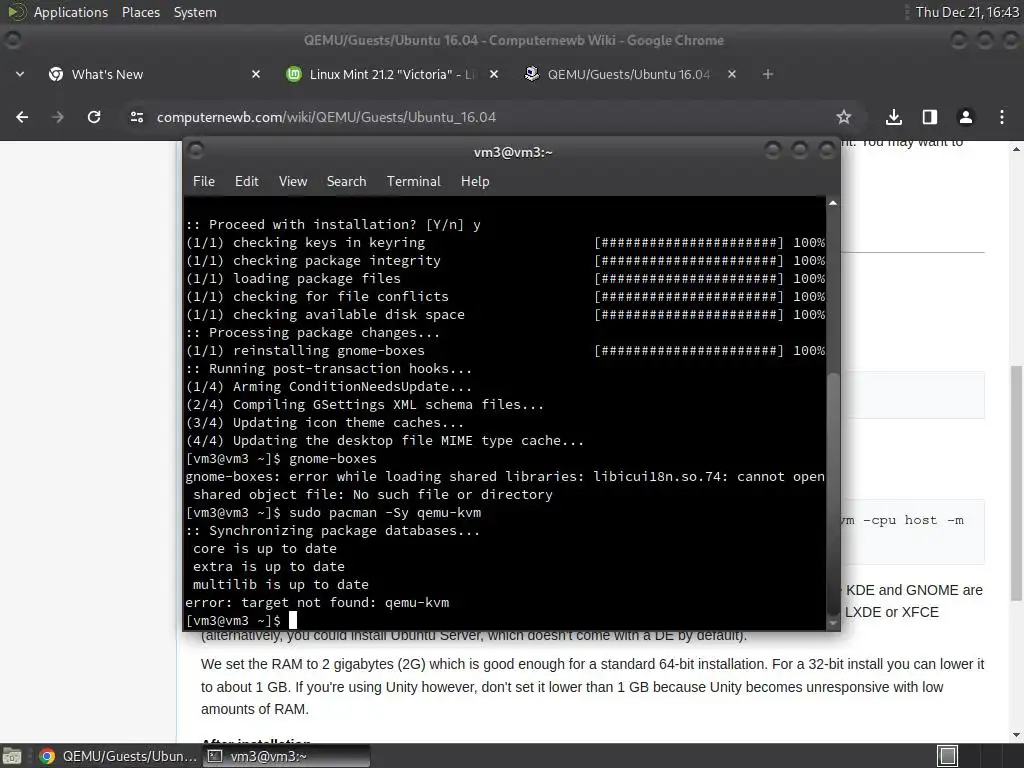Screen dimensions: 1024x768
Task: Click terminal scrollbar down arrow
Action: point(833,624)
